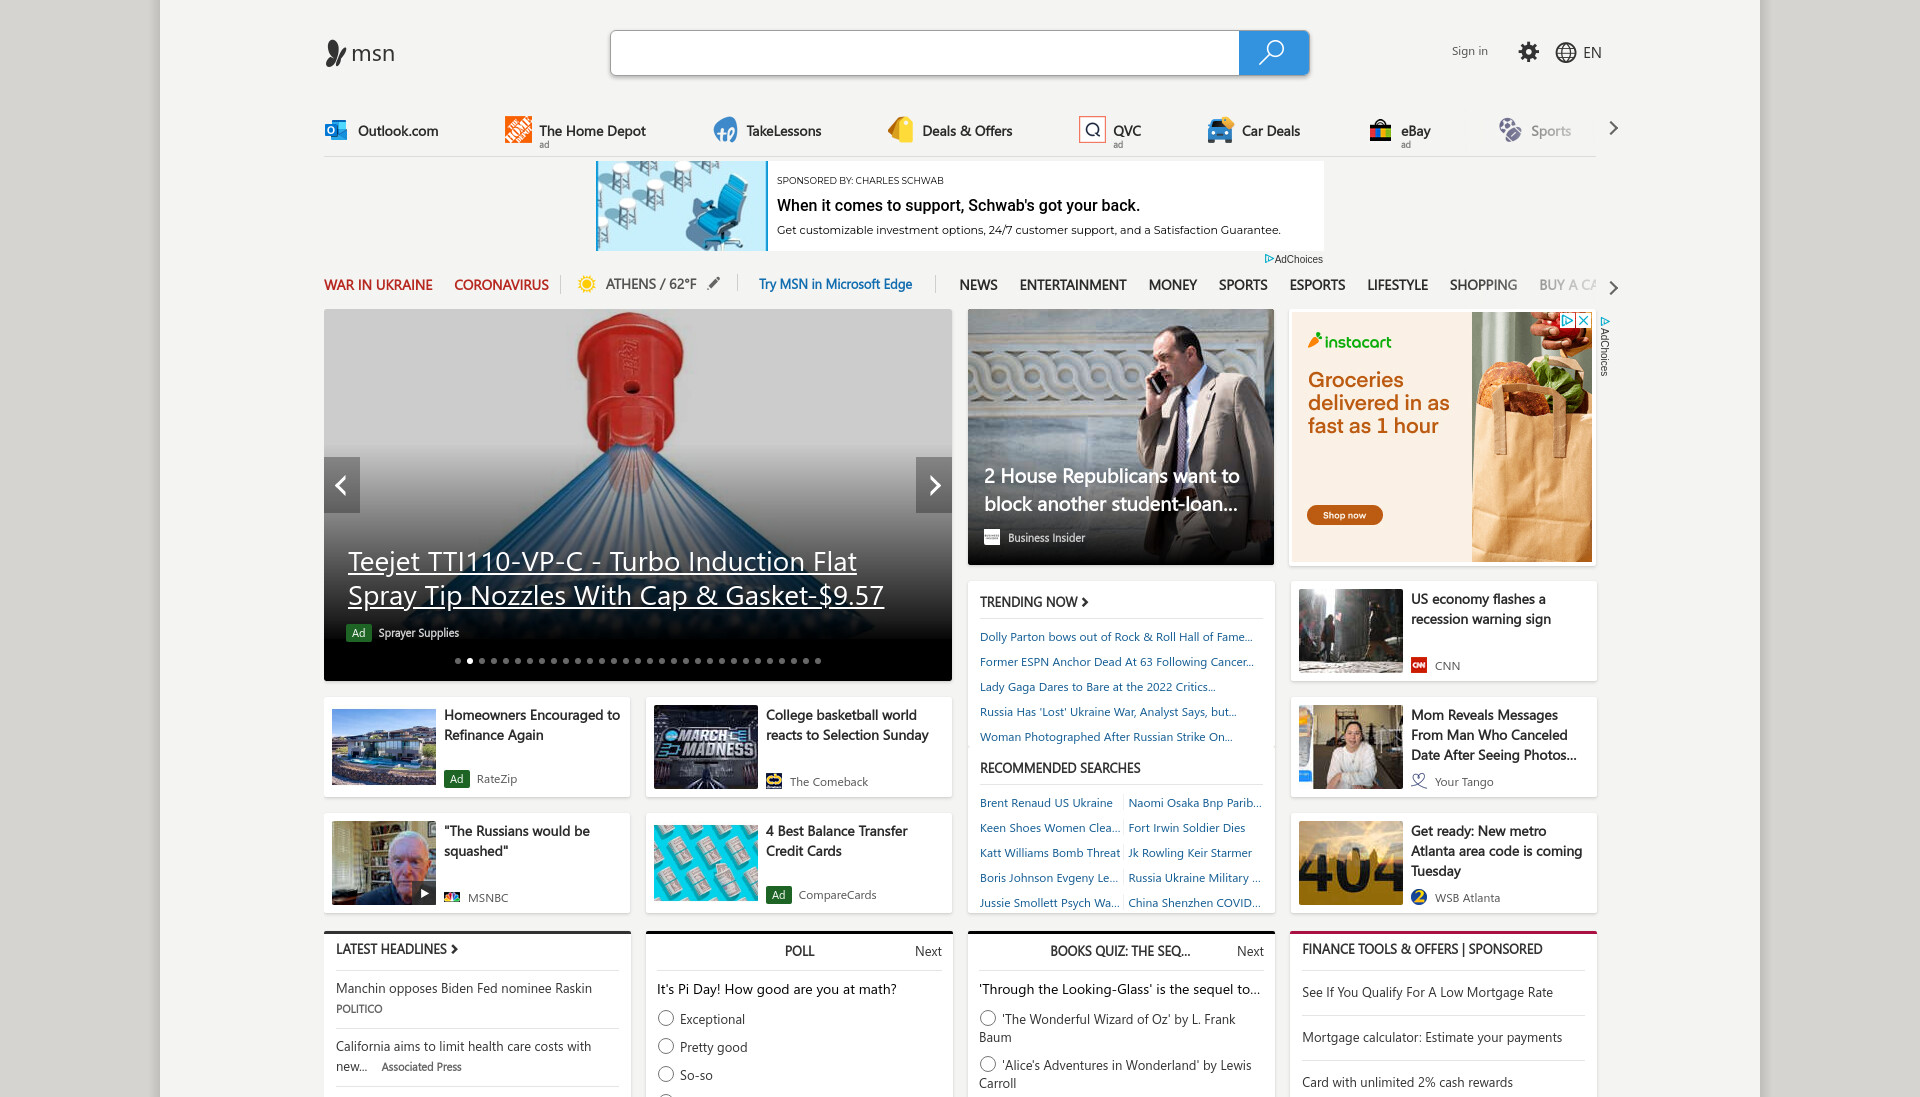The height and width of the screenshot is (1097, 1920).
Task: Open SHOPPING navigation tab
Action: [x=1483, y=285]
